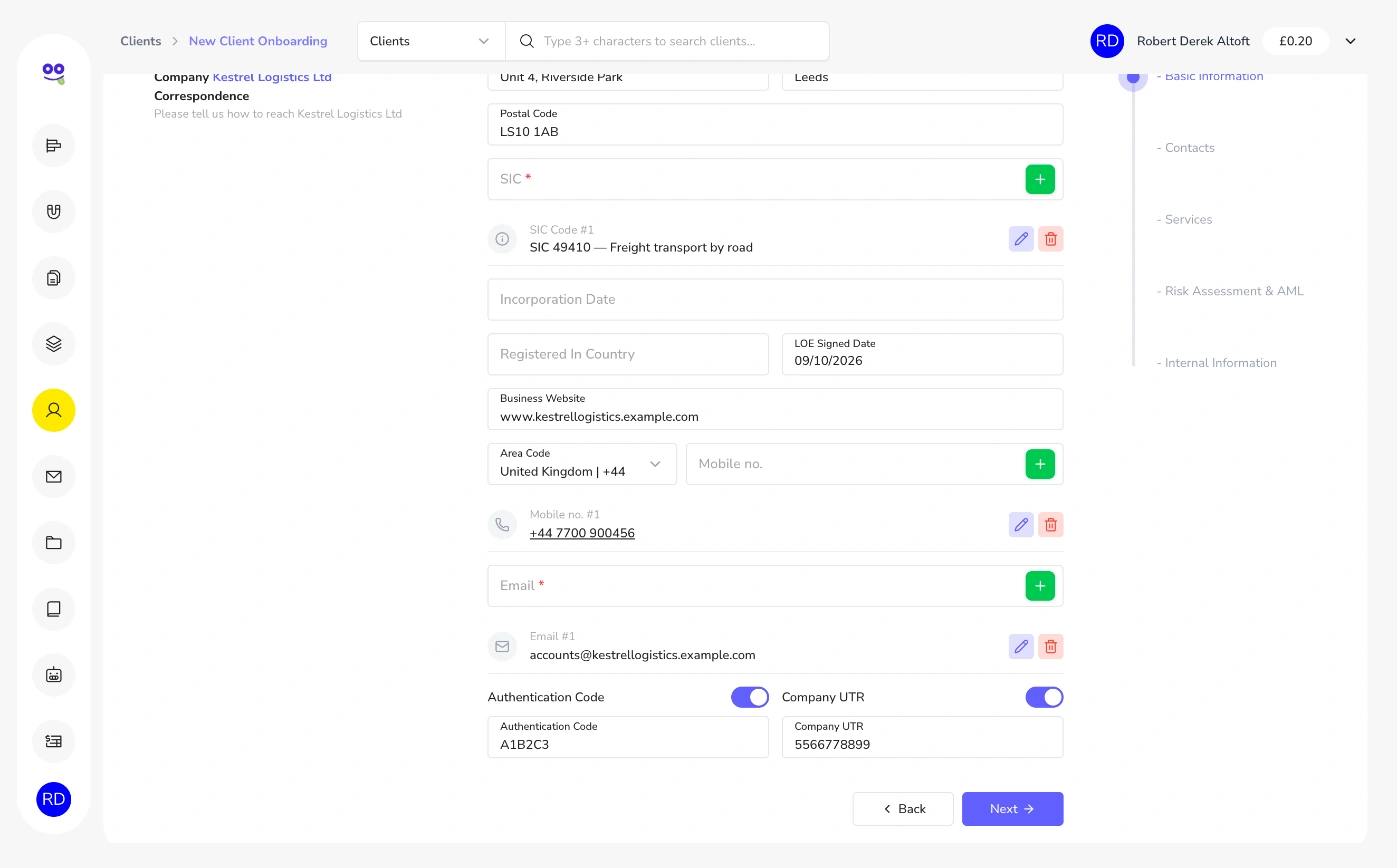Click the RD avatar in the sidebar
The width and height of the screenshot is (1397, 868).
pos(54,799)
